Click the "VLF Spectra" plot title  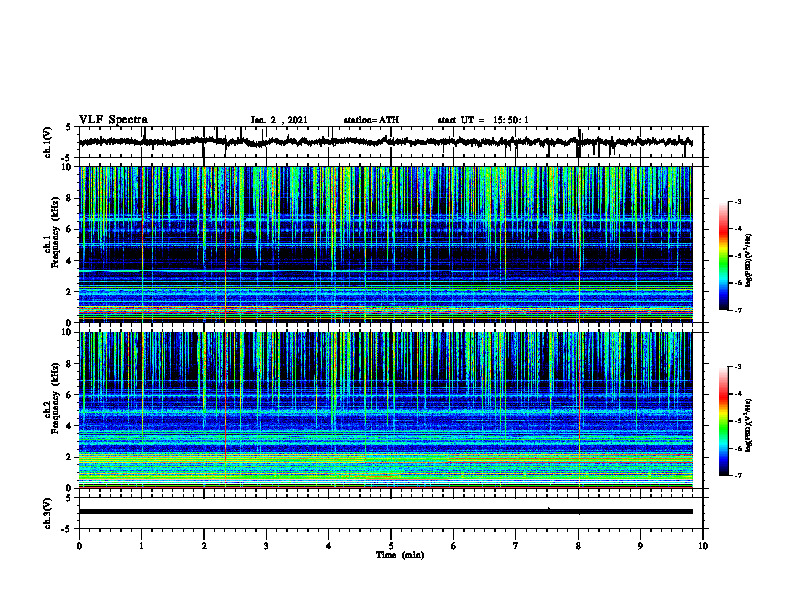pos(113,120)
